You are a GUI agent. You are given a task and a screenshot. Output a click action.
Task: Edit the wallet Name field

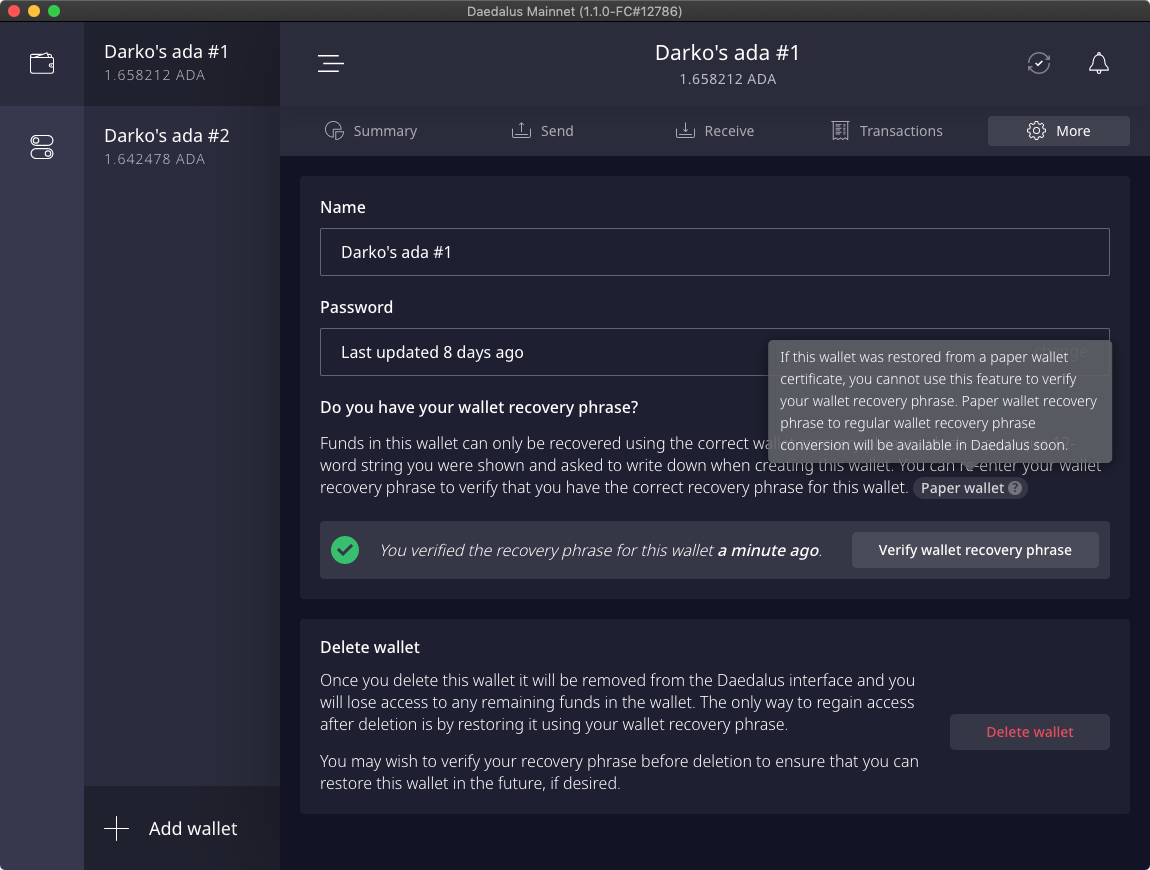point(714,252)
